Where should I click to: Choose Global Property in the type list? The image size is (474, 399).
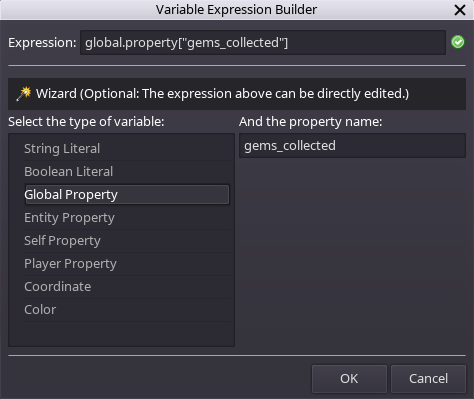coord(127,195)
